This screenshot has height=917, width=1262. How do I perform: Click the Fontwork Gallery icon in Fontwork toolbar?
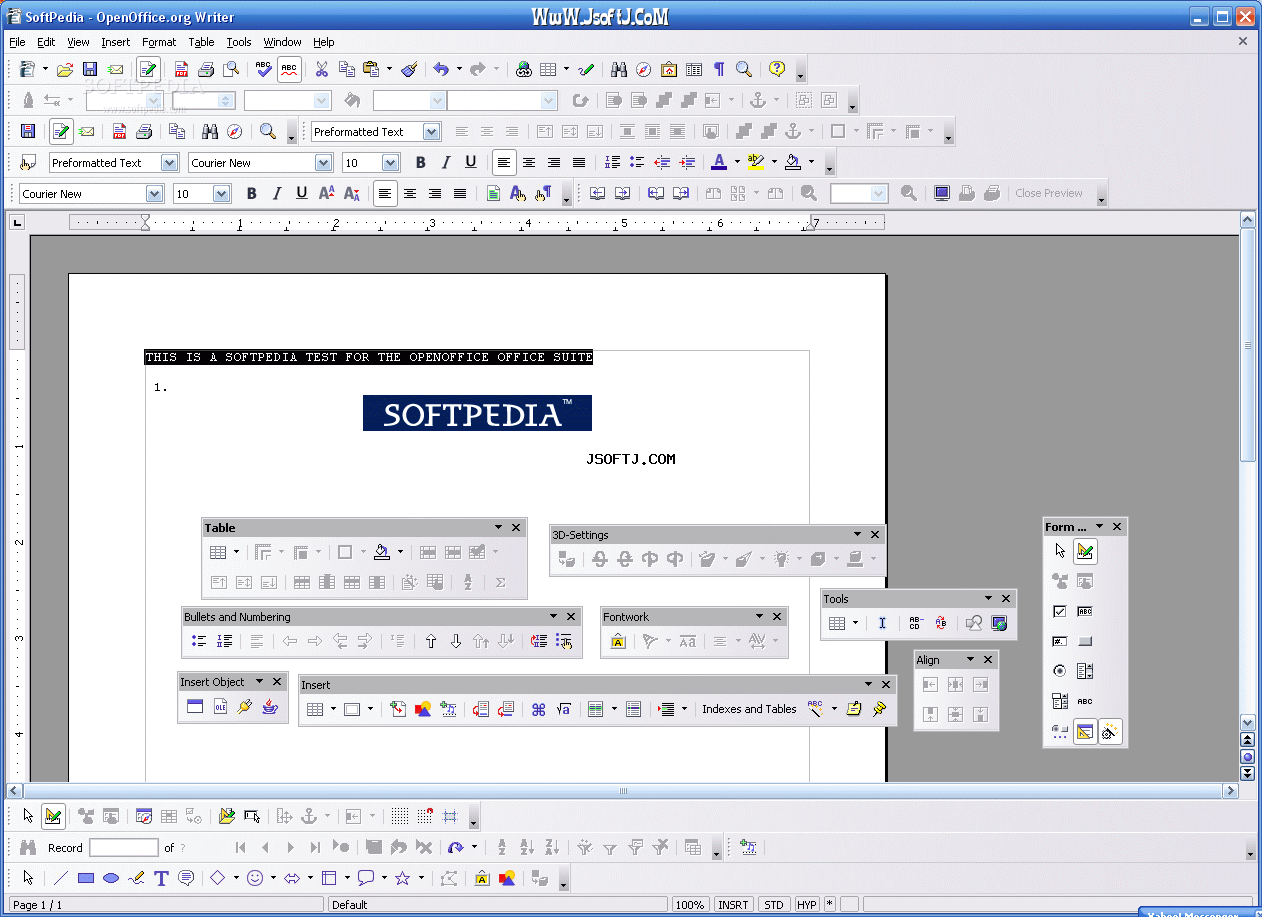pyautogui.click(x=618, y=642)
